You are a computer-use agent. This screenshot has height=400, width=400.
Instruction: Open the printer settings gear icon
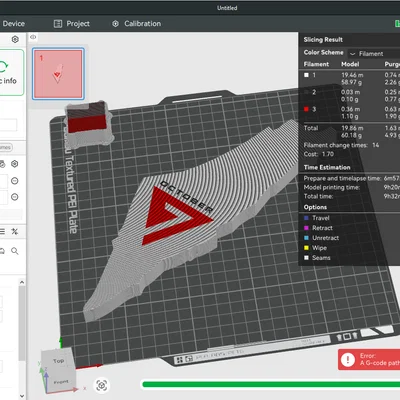point(15,39)
